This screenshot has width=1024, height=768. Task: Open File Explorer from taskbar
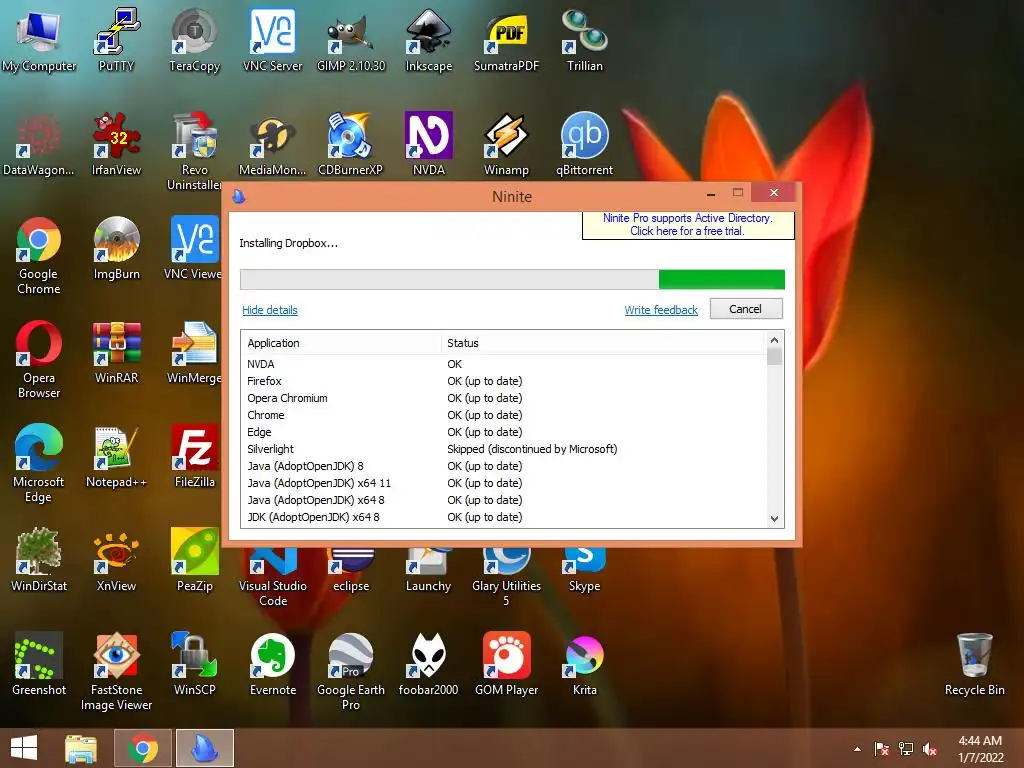(x=81, y=748)
